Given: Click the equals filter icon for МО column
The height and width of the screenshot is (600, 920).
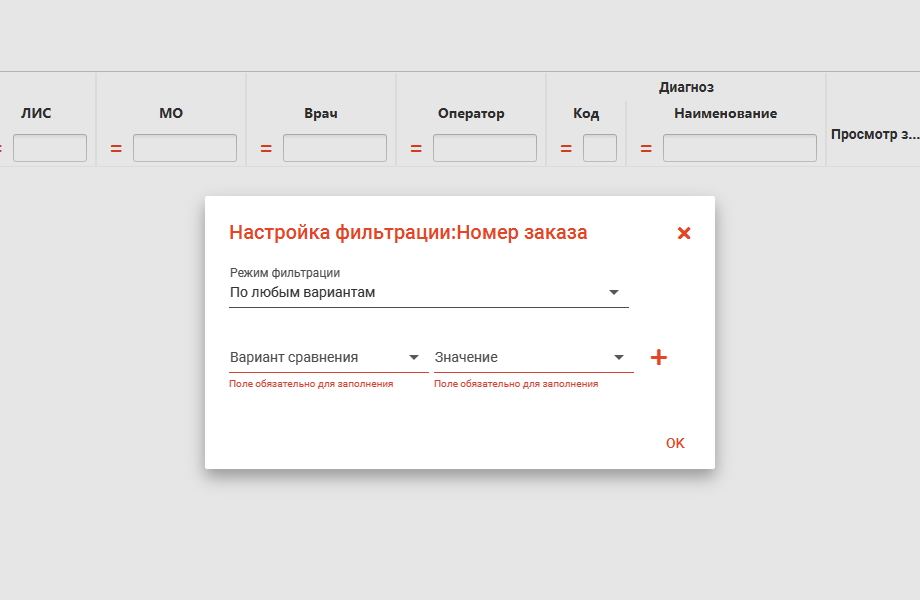Looking at the screenshot, I should [x=116, y=149].
